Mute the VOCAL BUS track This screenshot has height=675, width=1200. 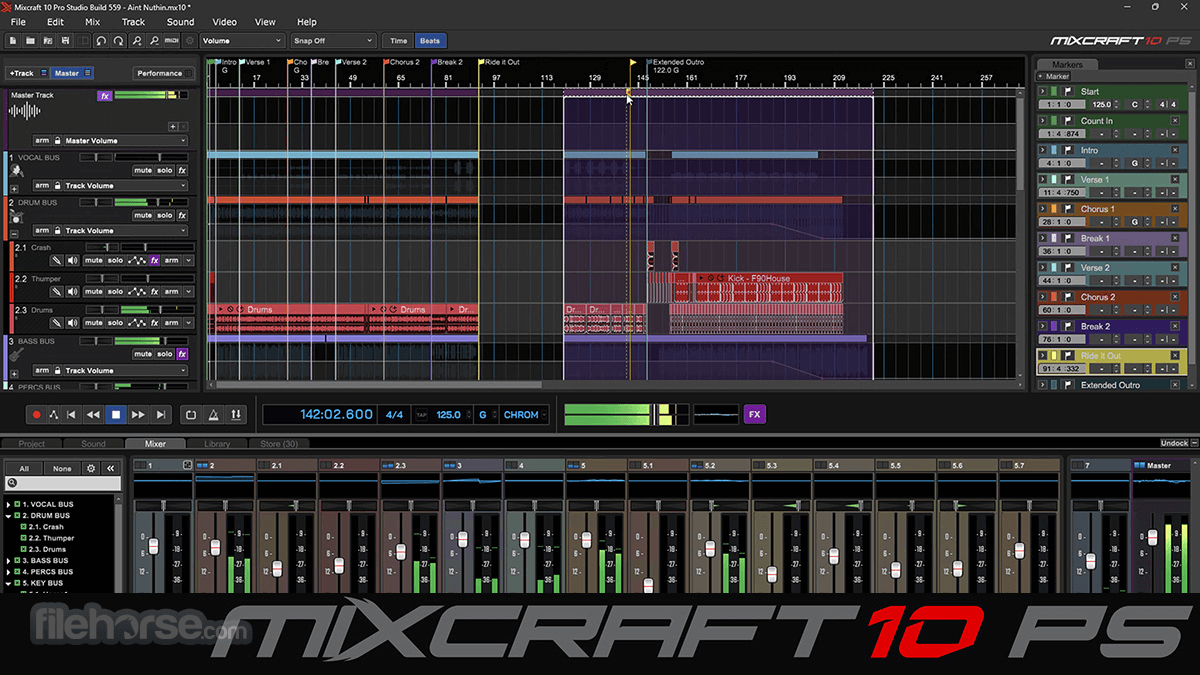(x=143, y=170)
